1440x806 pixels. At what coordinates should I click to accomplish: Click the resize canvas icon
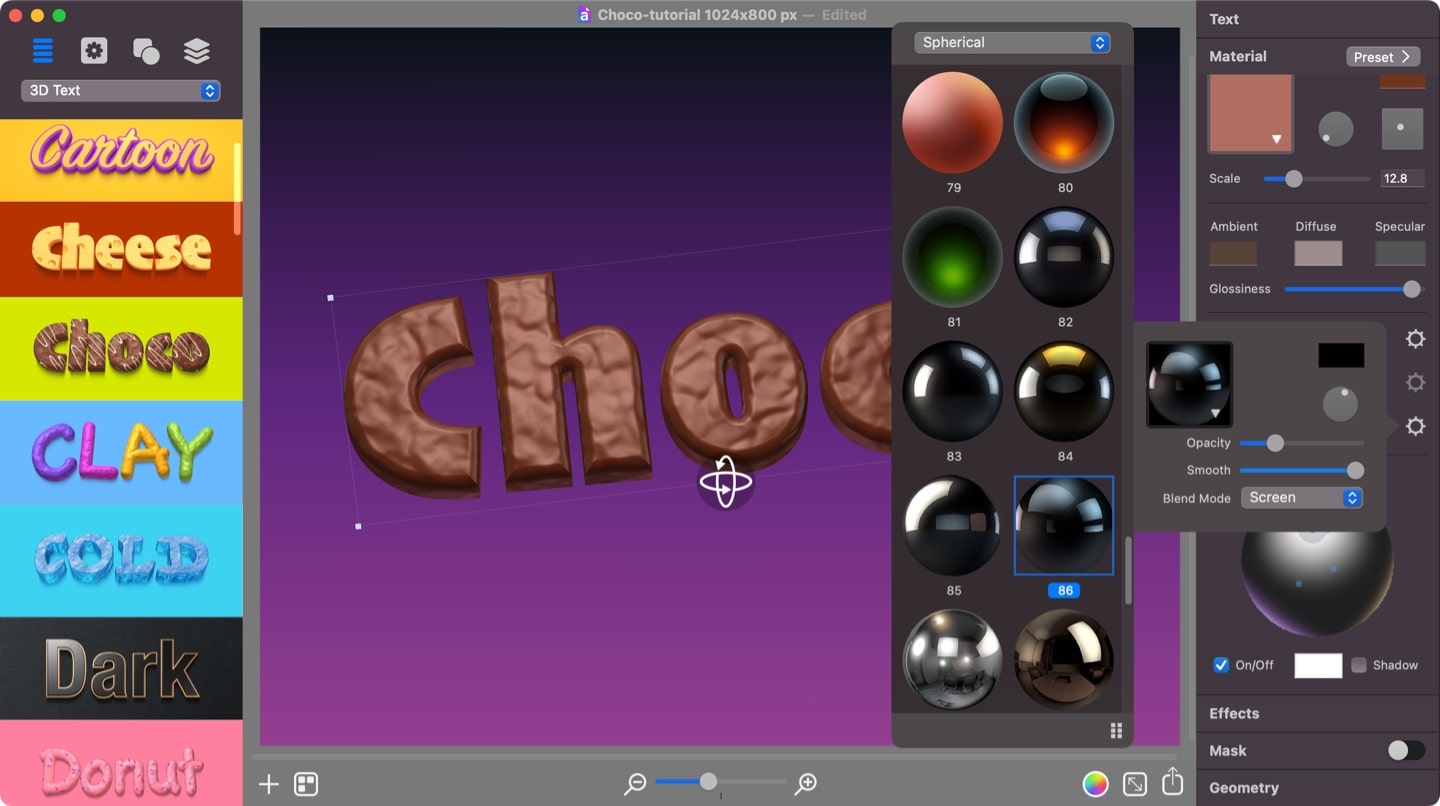pos(1135,784)
